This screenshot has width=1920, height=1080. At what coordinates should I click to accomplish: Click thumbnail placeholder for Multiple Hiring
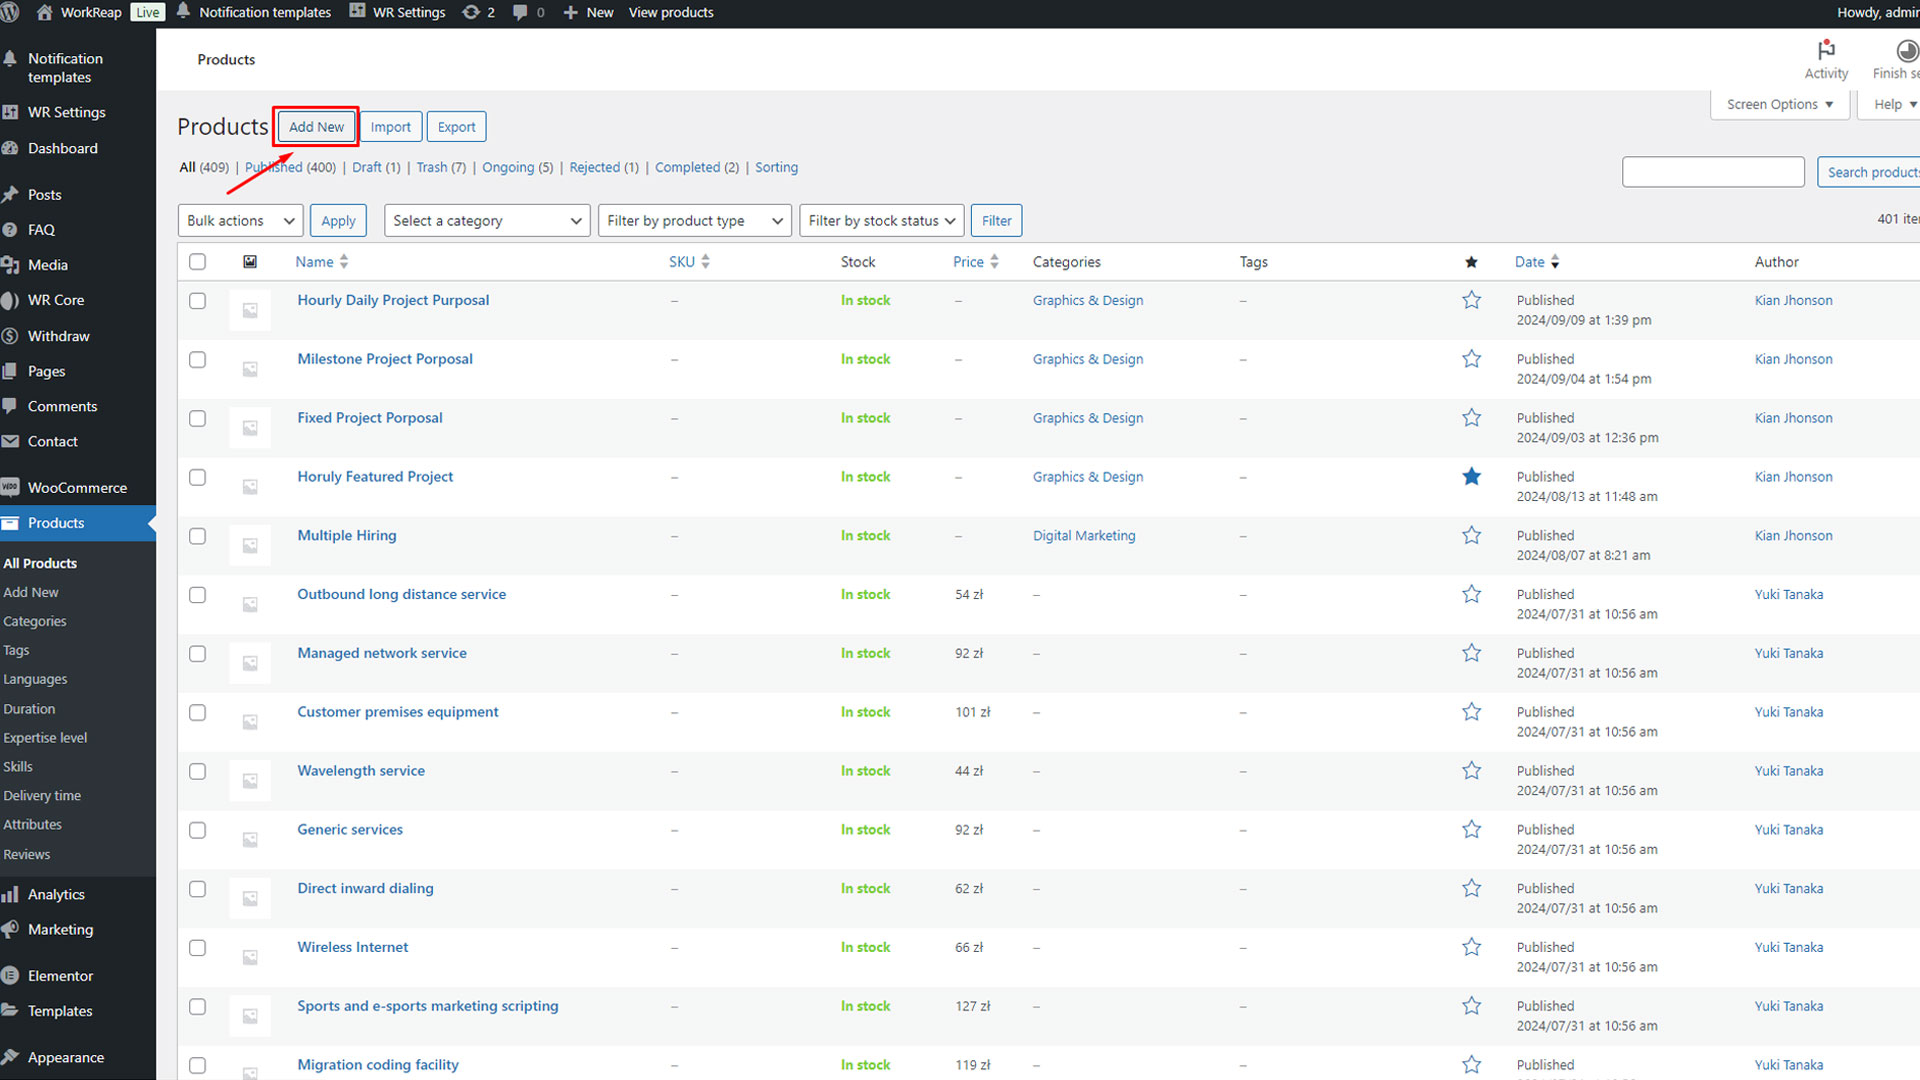(250, 545)
